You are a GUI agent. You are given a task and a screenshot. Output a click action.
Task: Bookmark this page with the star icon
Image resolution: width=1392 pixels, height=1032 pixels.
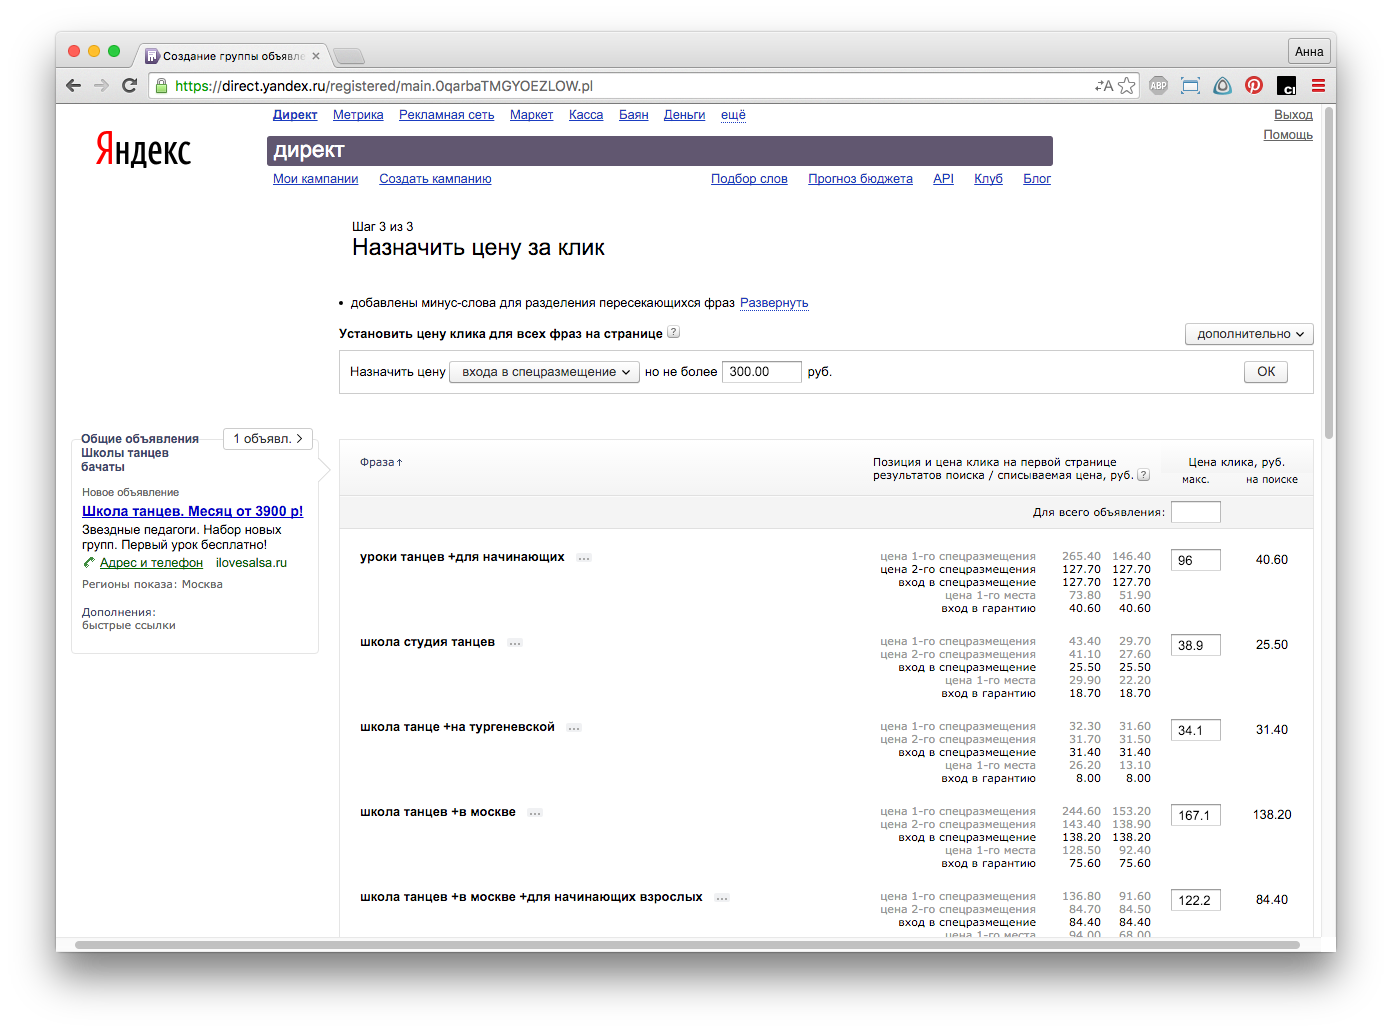click(1127, 86)
